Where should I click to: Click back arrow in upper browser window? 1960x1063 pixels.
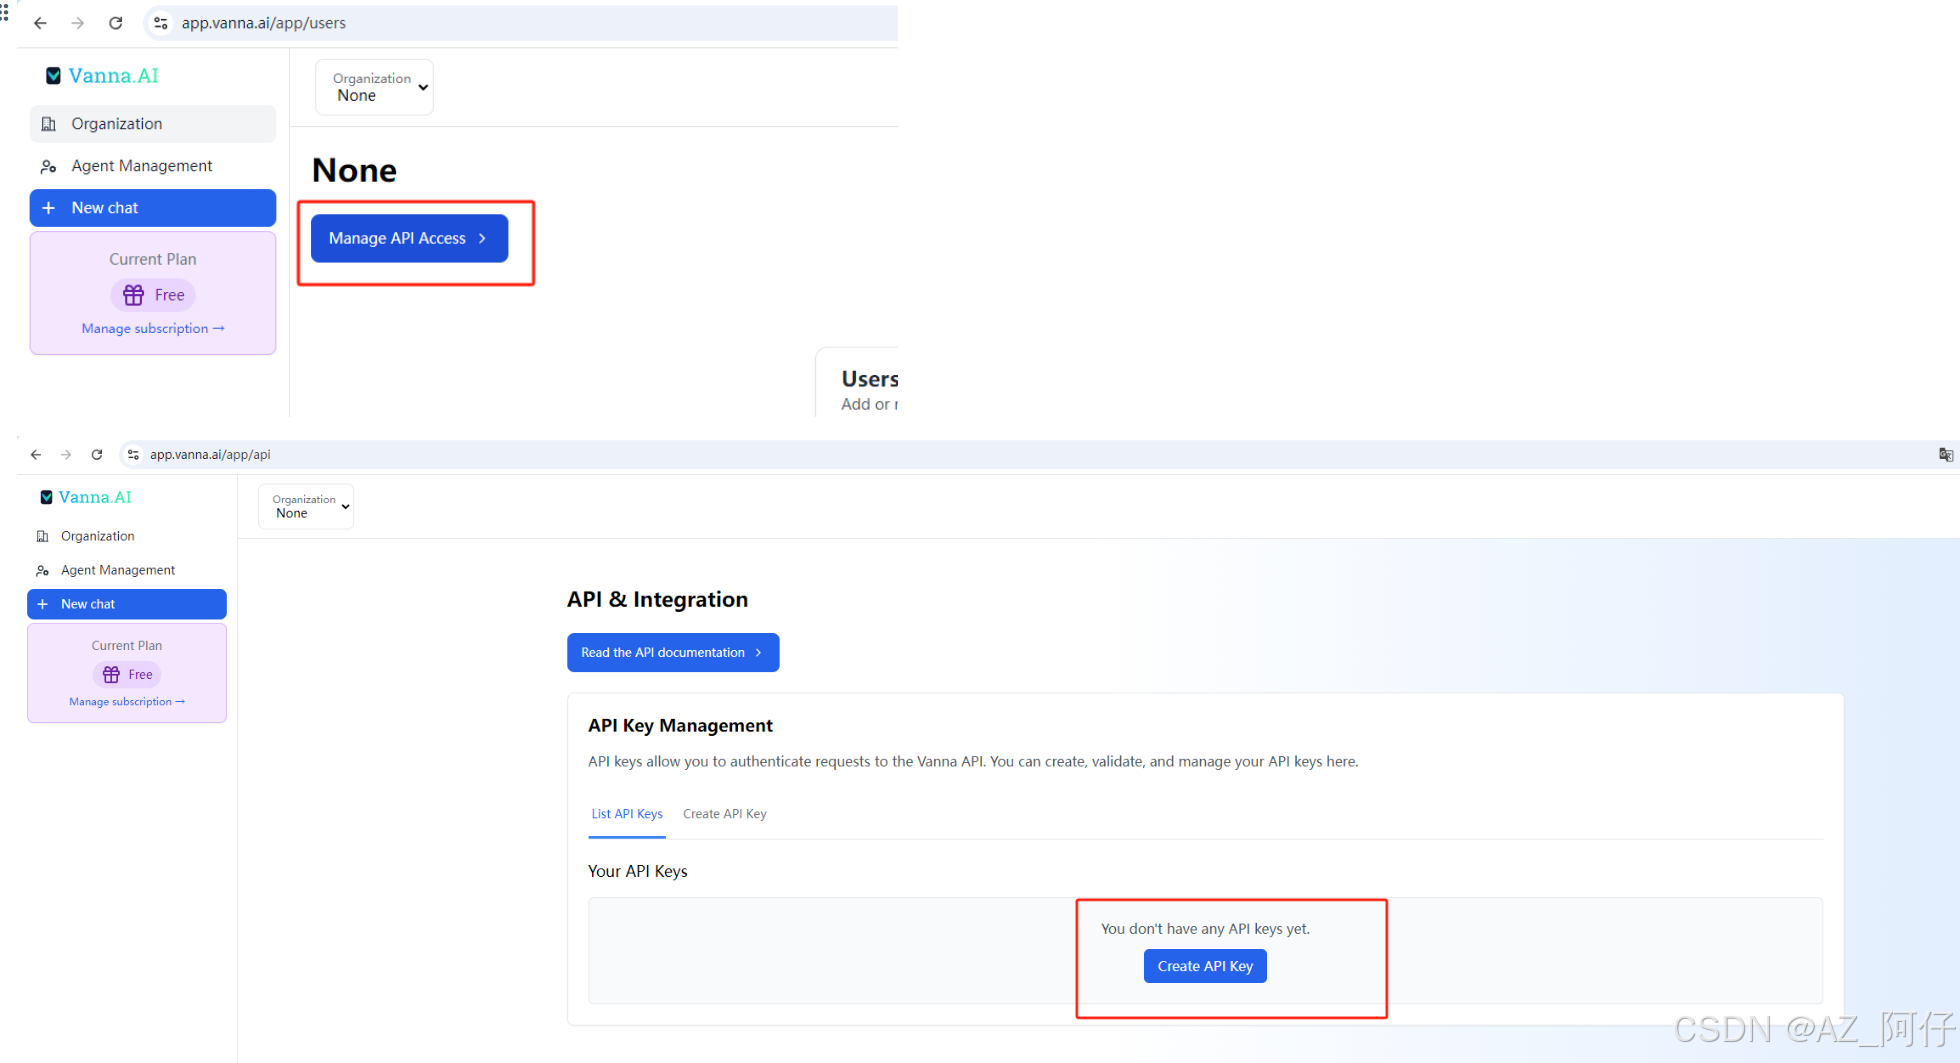[x=40, y=23]
